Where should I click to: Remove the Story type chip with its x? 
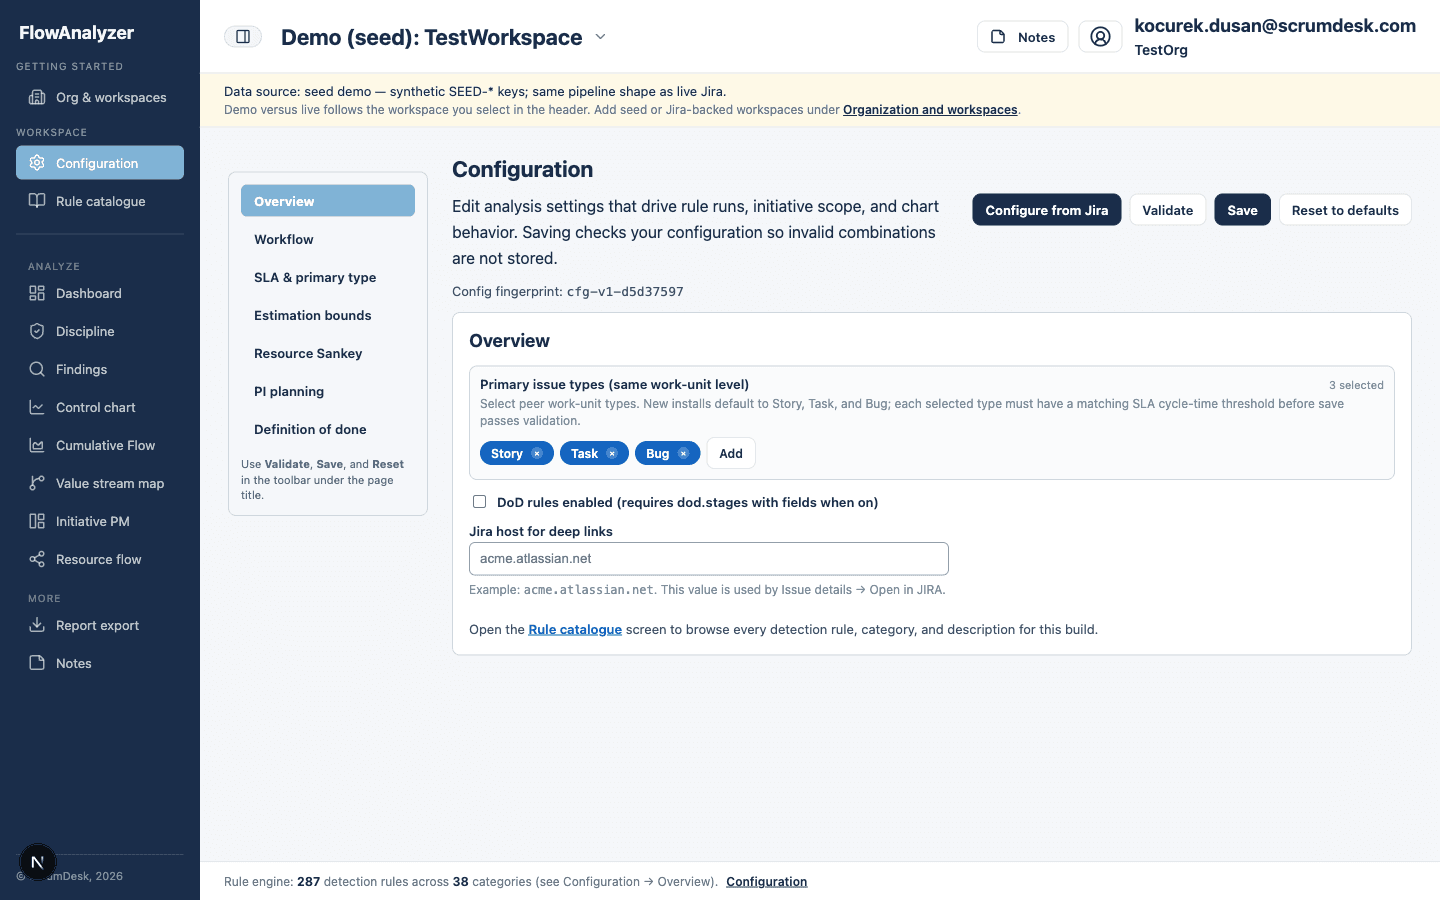tap(537, 454)
